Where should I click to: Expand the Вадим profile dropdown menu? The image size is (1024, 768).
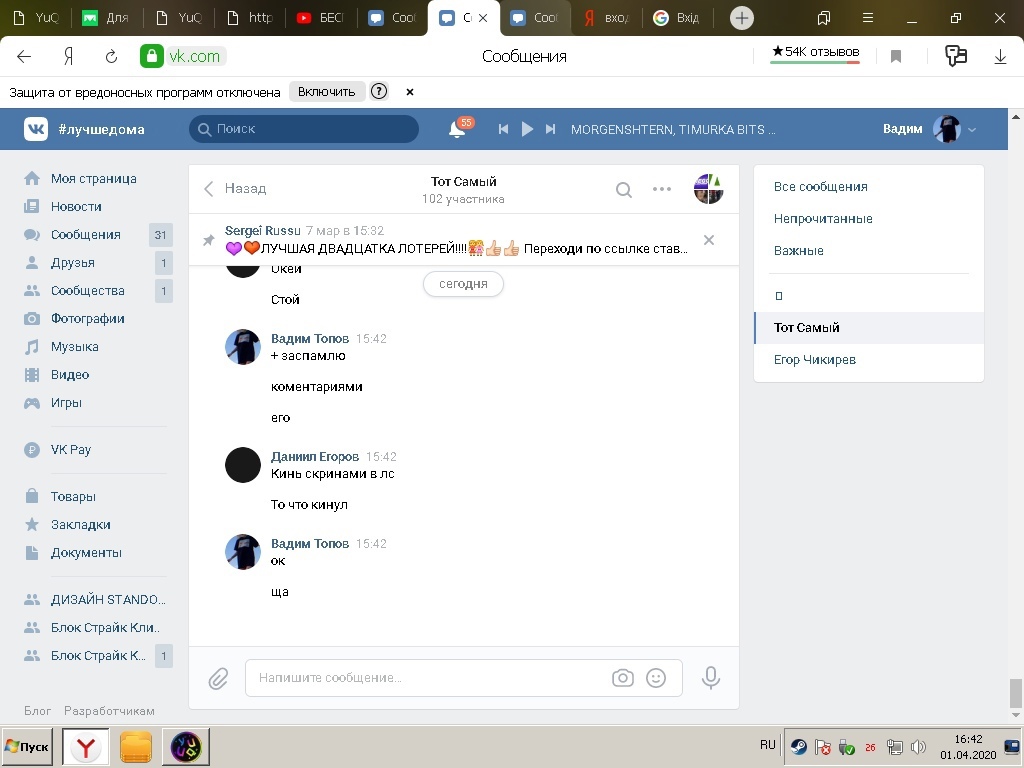tap(971, 130)
